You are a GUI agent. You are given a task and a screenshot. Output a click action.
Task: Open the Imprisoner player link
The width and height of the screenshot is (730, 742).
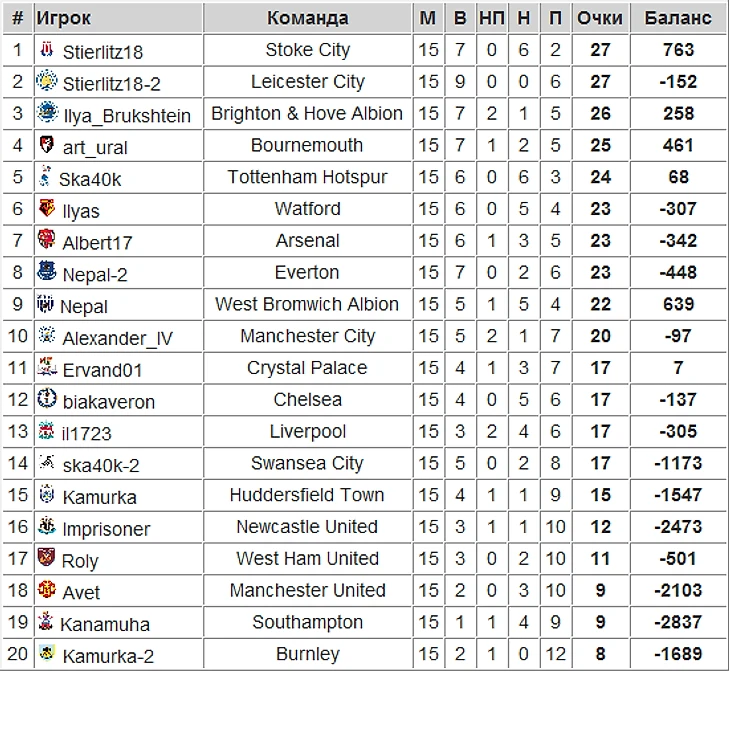pyautogui.click(x=106, y=529)
